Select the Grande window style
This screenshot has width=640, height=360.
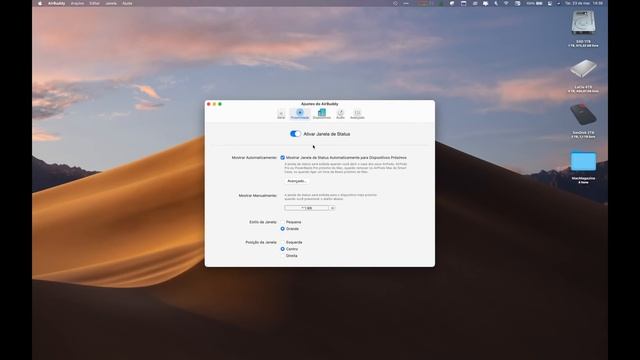pos(282,229)
